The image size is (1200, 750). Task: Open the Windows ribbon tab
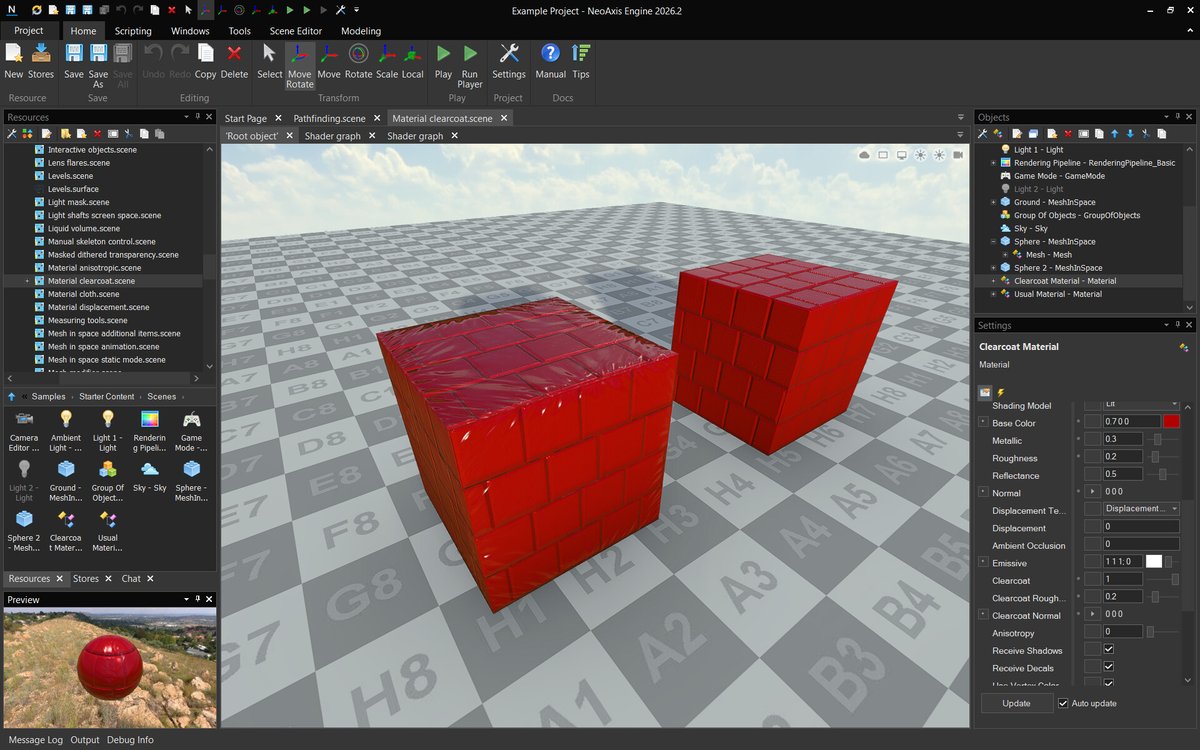[x=190, y=31]
